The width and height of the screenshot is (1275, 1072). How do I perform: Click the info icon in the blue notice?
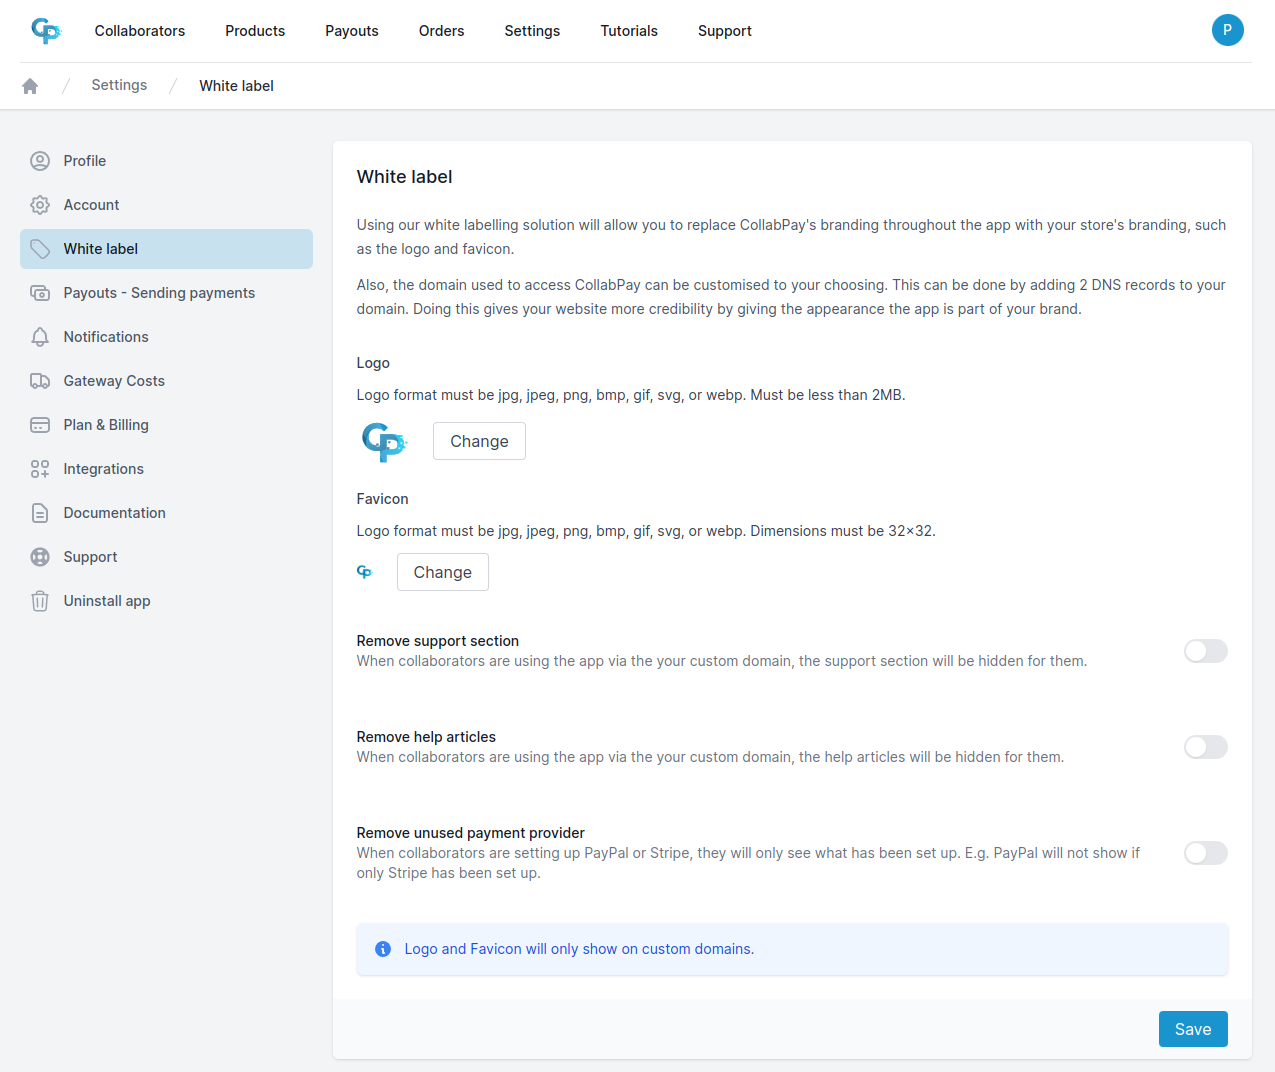tap(383, 949)
